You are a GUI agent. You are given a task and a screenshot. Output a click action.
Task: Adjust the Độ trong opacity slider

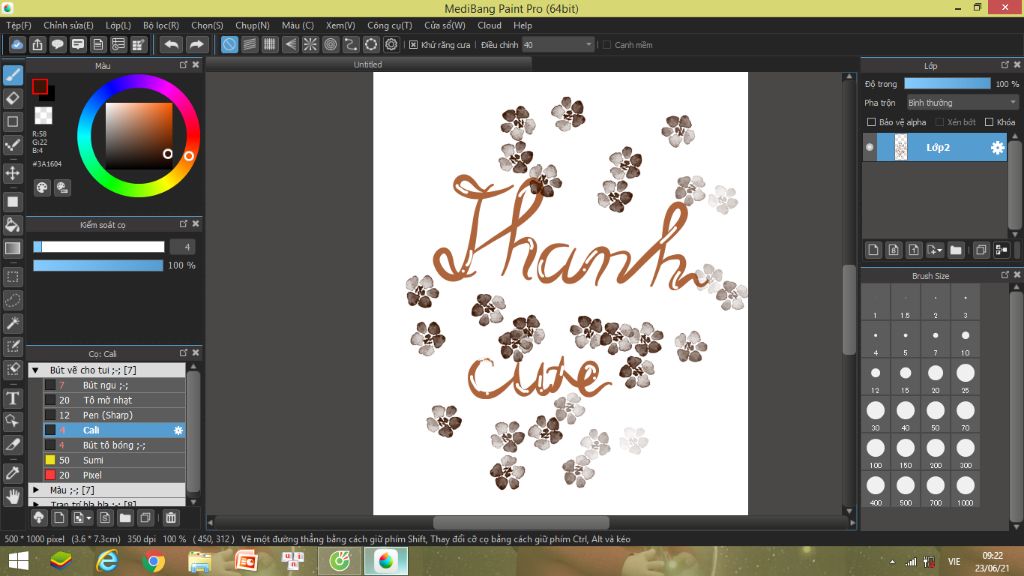[x=947, y=84]
